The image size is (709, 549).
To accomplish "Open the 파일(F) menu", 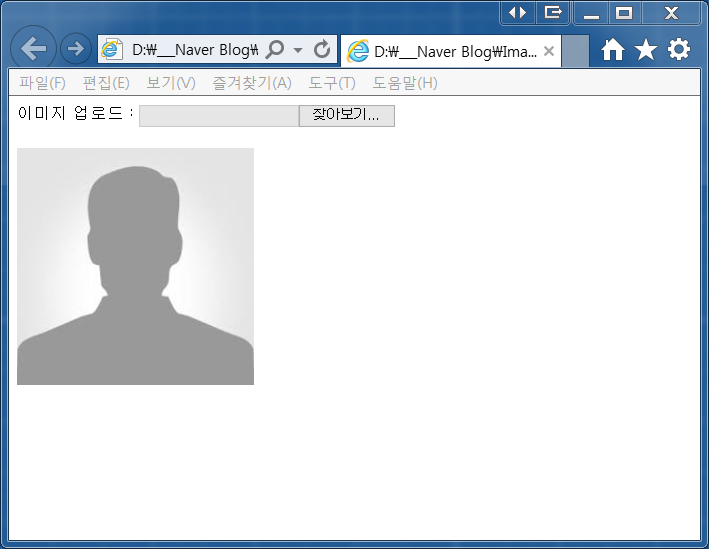I will tap(43, 83).
